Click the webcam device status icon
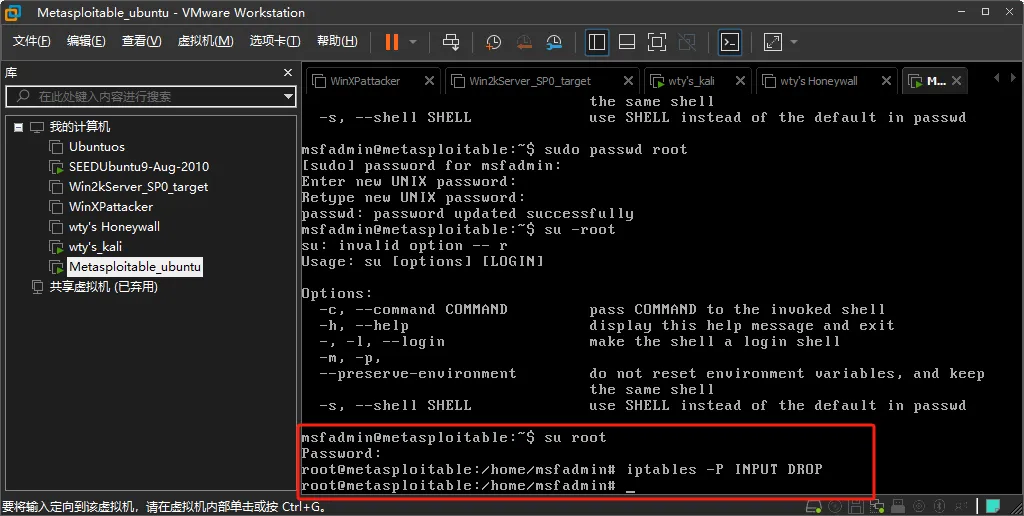The height and width of the screenshot is (516, 1024). 961,507
